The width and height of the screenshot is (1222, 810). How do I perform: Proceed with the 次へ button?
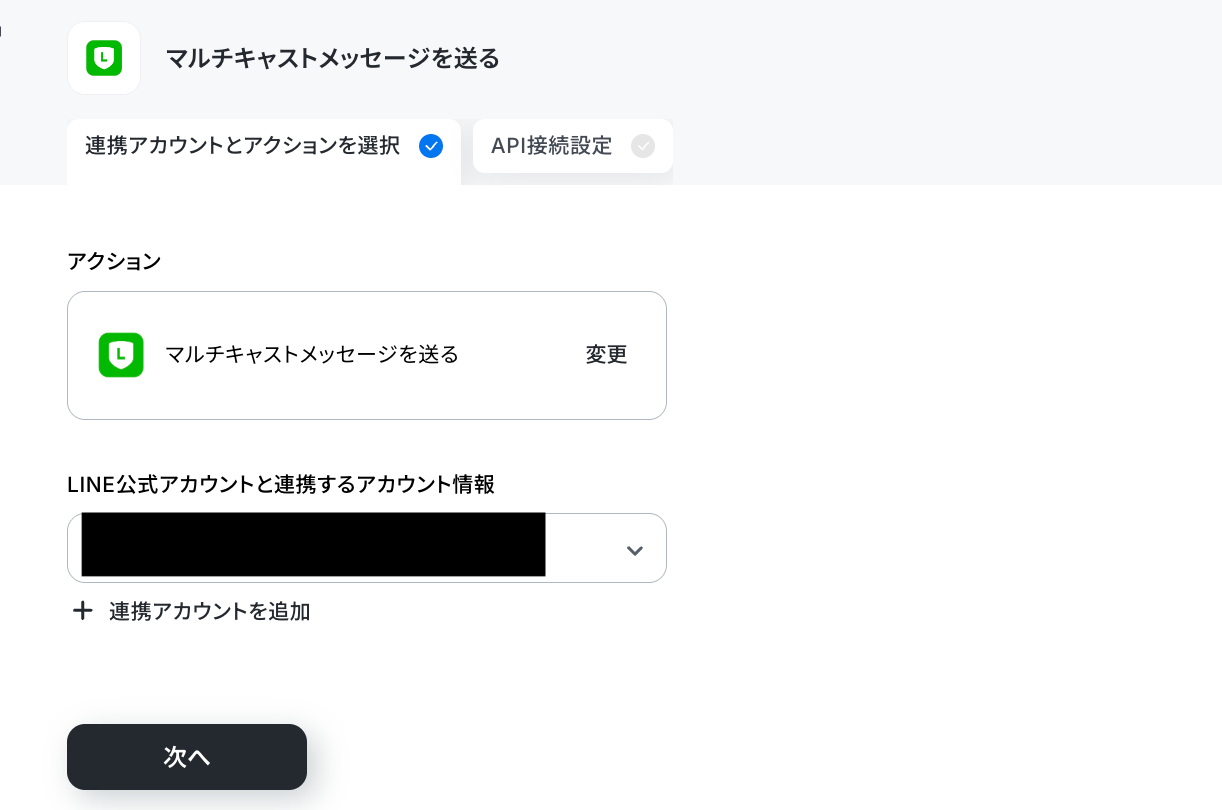click(187, 757)
